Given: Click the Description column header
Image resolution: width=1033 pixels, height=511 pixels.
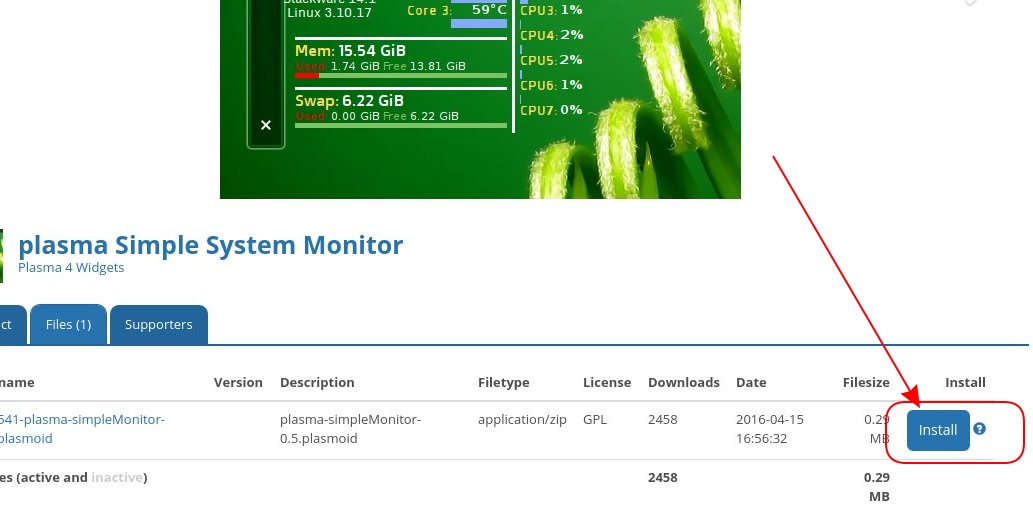Looking at the screenshot, I should pos(317,383).
